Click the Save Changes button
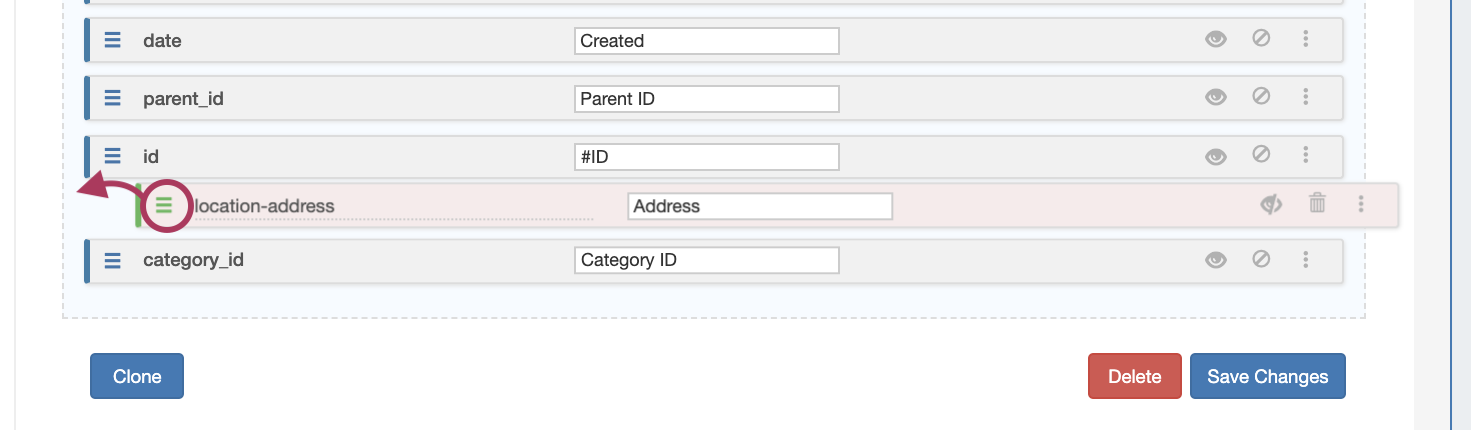The image size is (1471, 430). [x=1267, y=376]
